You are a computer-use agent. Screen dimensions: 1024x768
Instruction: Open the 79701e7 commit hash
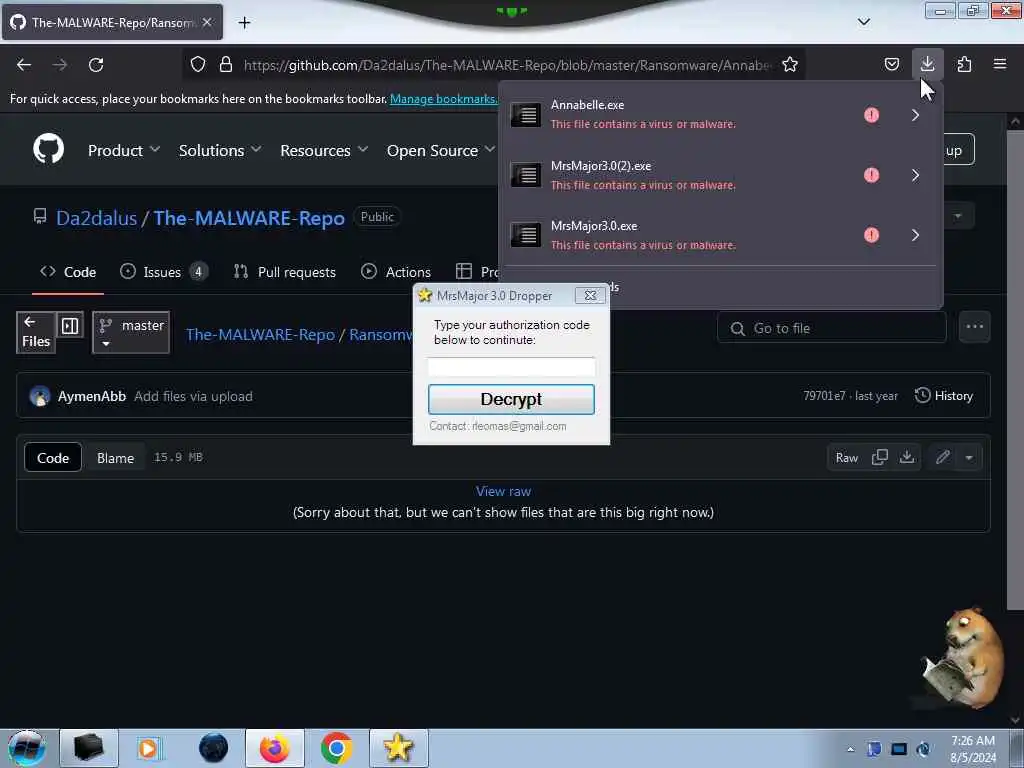tap(824, 396)
